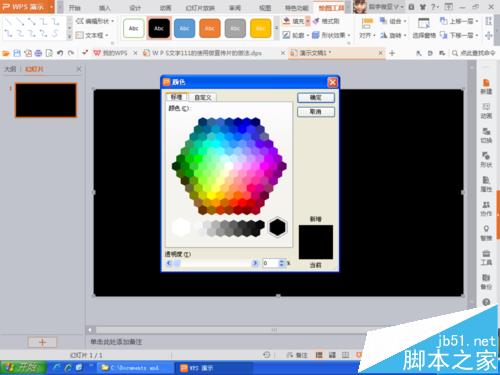Open the 设计 ribbon tab

[x=135, y=8]
